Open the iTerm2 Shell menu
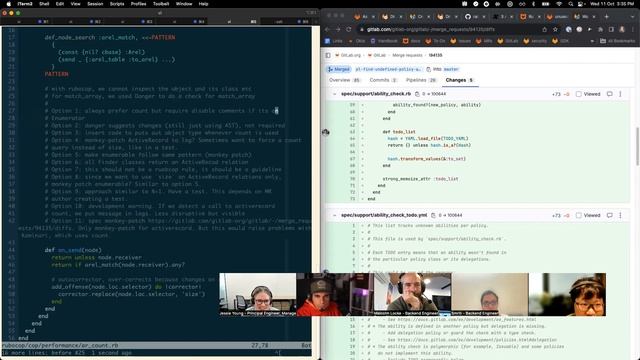The image size is (640, 360). (44, 4)
